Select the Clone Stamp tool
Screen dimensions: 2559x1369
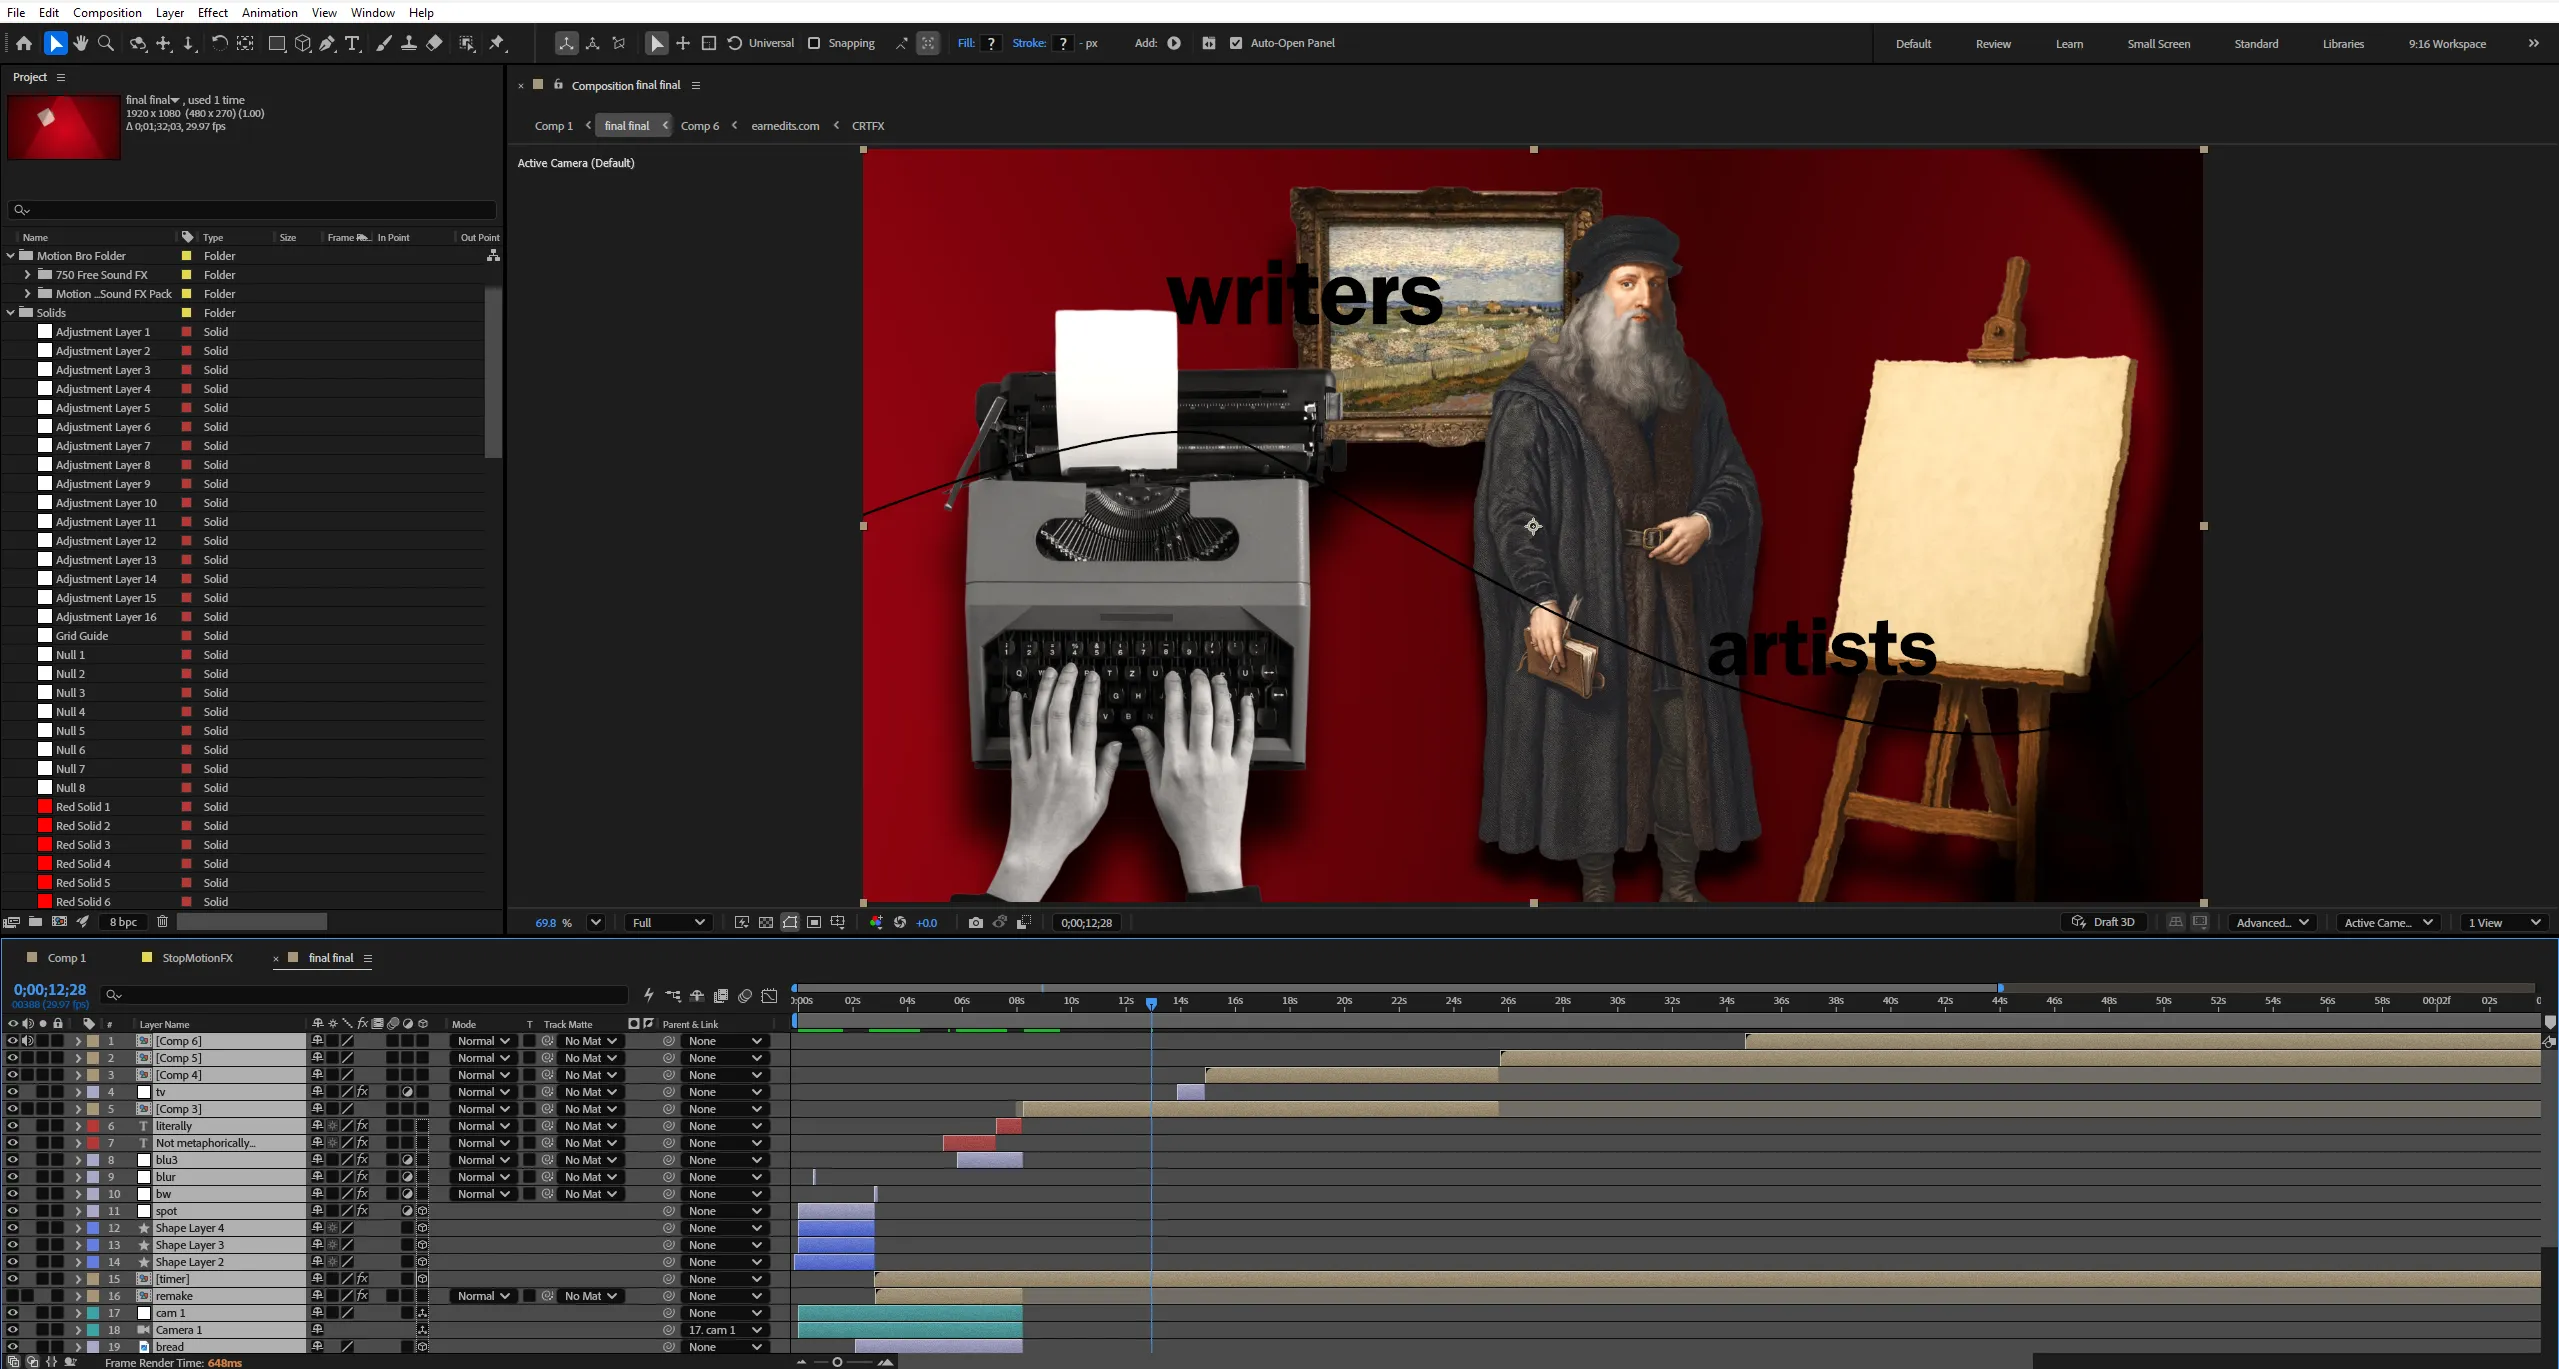(409, 43)
